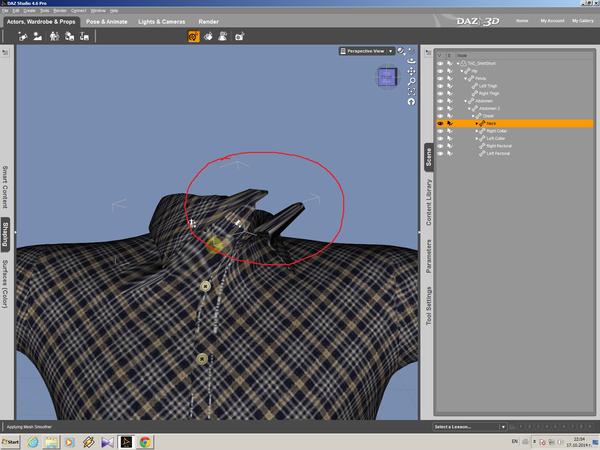Toggle visibility eye of Left Collar row
Image resolution: width=600 pixels, height=450 pixels.
point(440,139)
